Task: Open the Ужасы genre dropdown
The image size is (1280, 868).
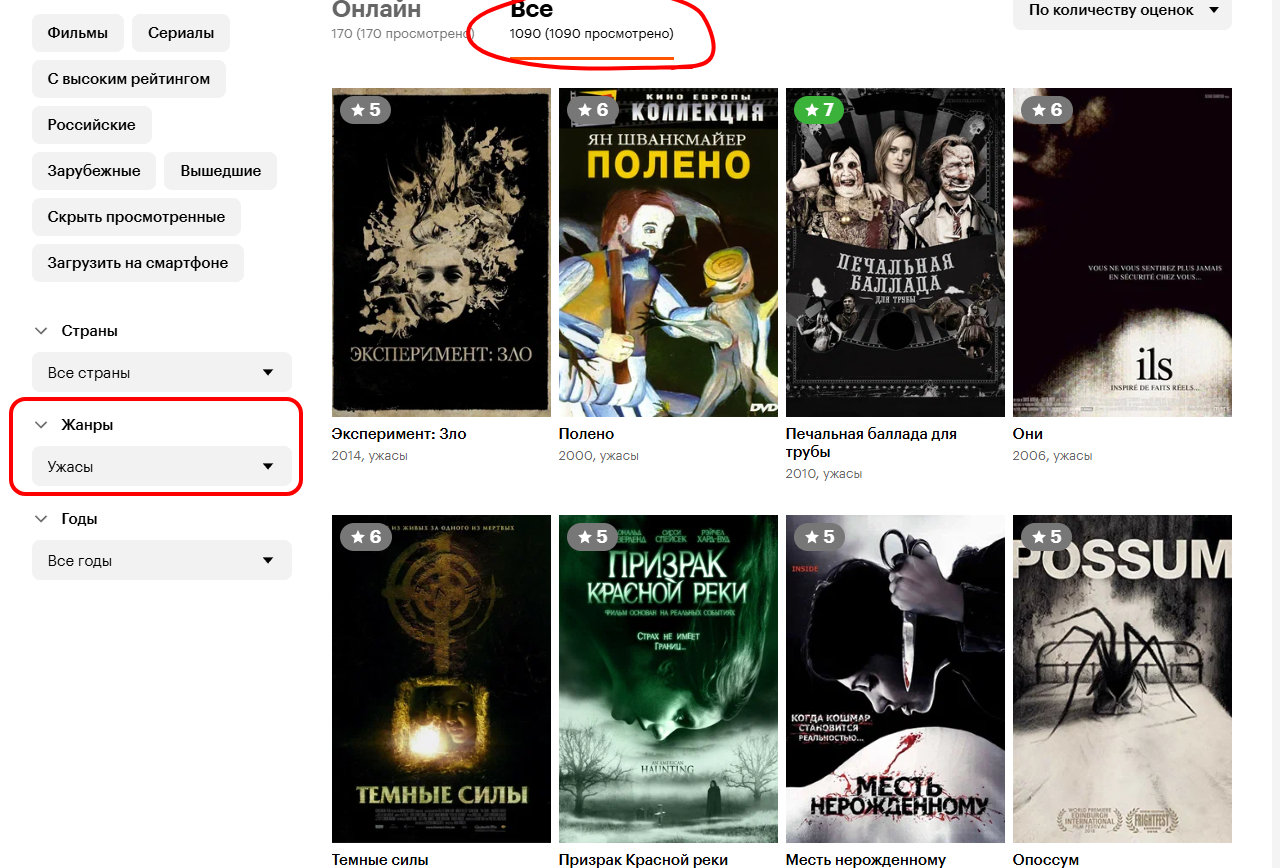Action: point(162,466)
